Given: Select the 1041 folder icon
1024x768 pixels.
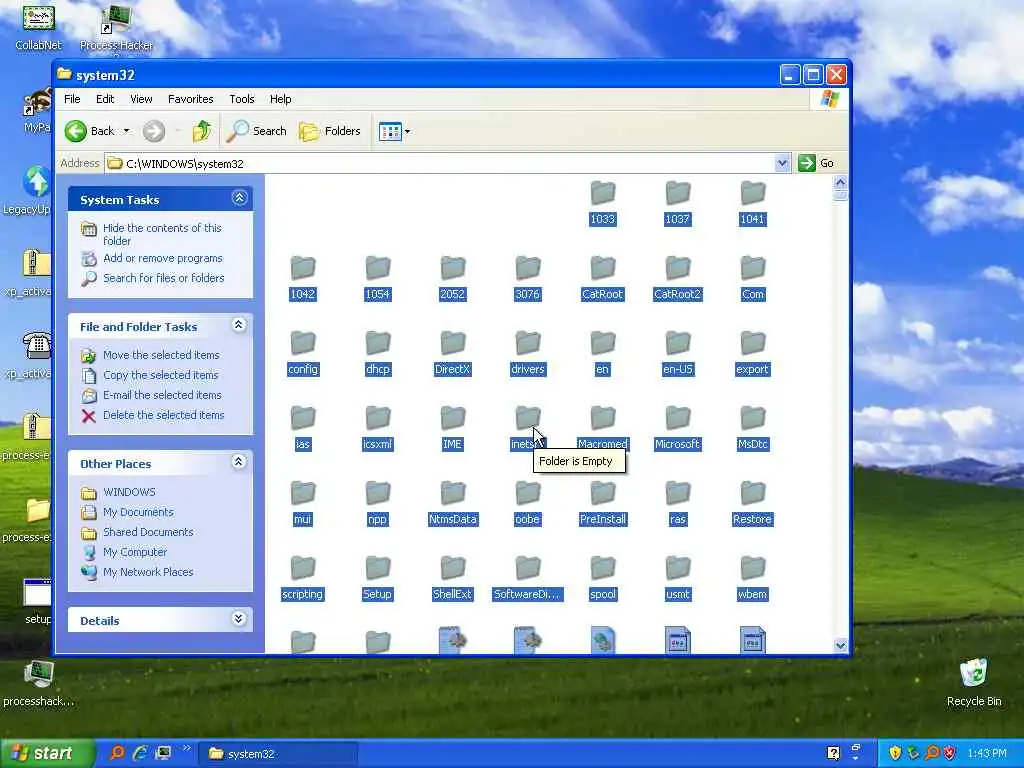Looking at the screenshot, I should [752, 193].
